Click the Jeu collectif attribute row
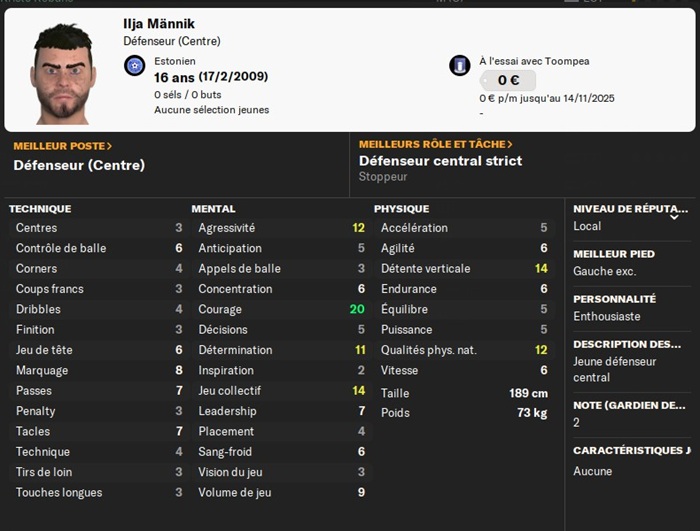 [x=281, y=391]
